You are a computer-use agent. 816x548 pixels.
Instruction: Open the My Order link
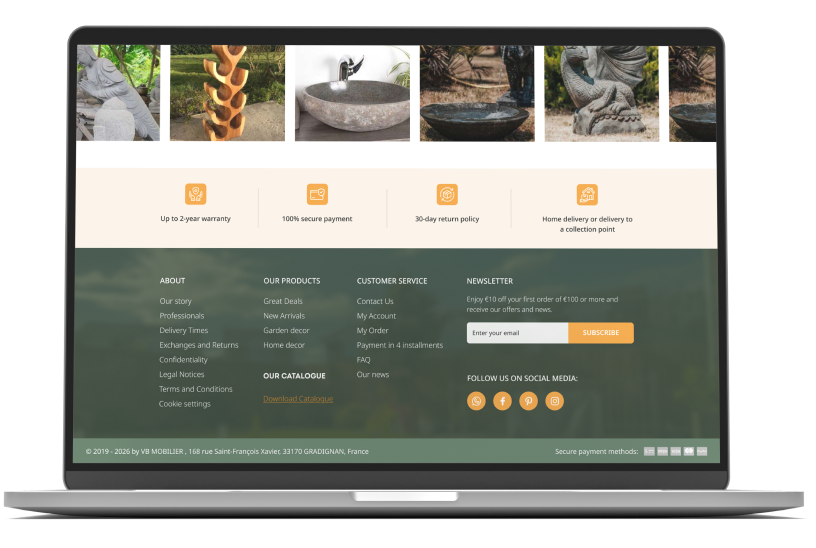(373, 330)
